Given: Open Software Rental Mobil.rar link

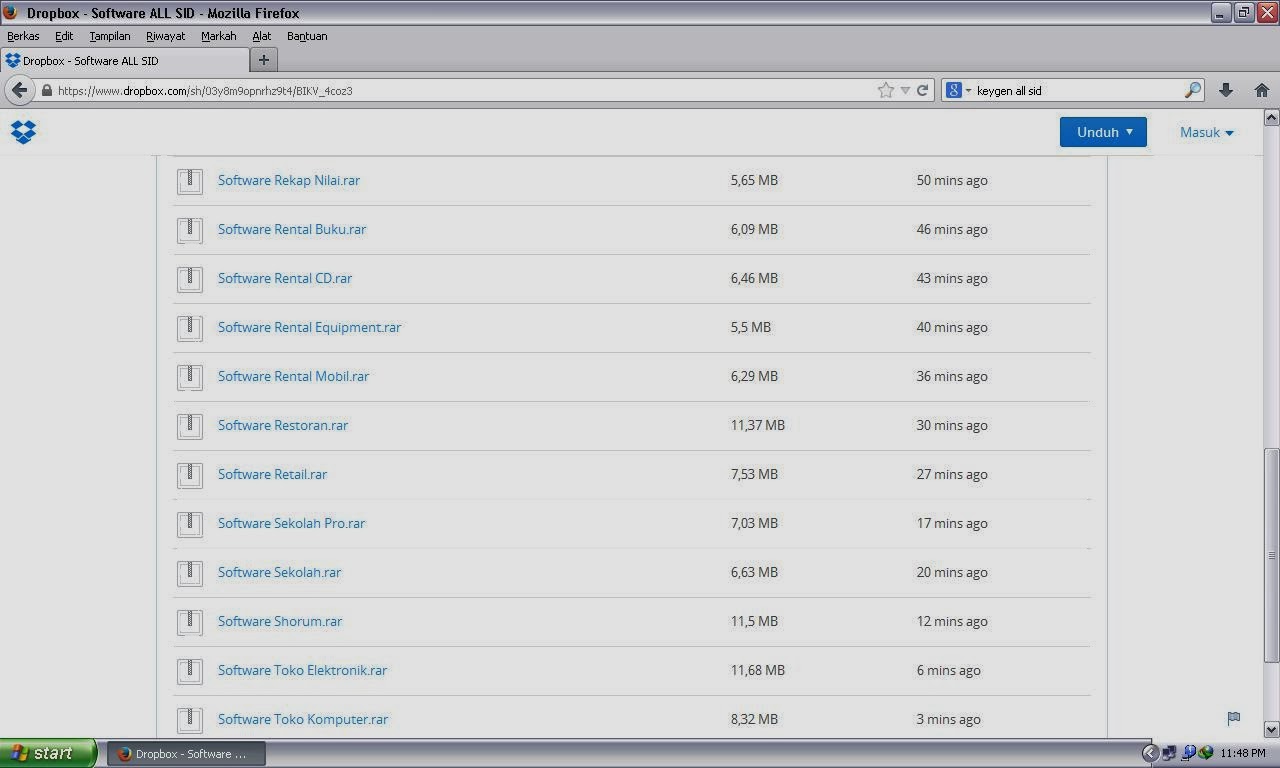Looking at the screenshot, I should (x=293, y=376).
